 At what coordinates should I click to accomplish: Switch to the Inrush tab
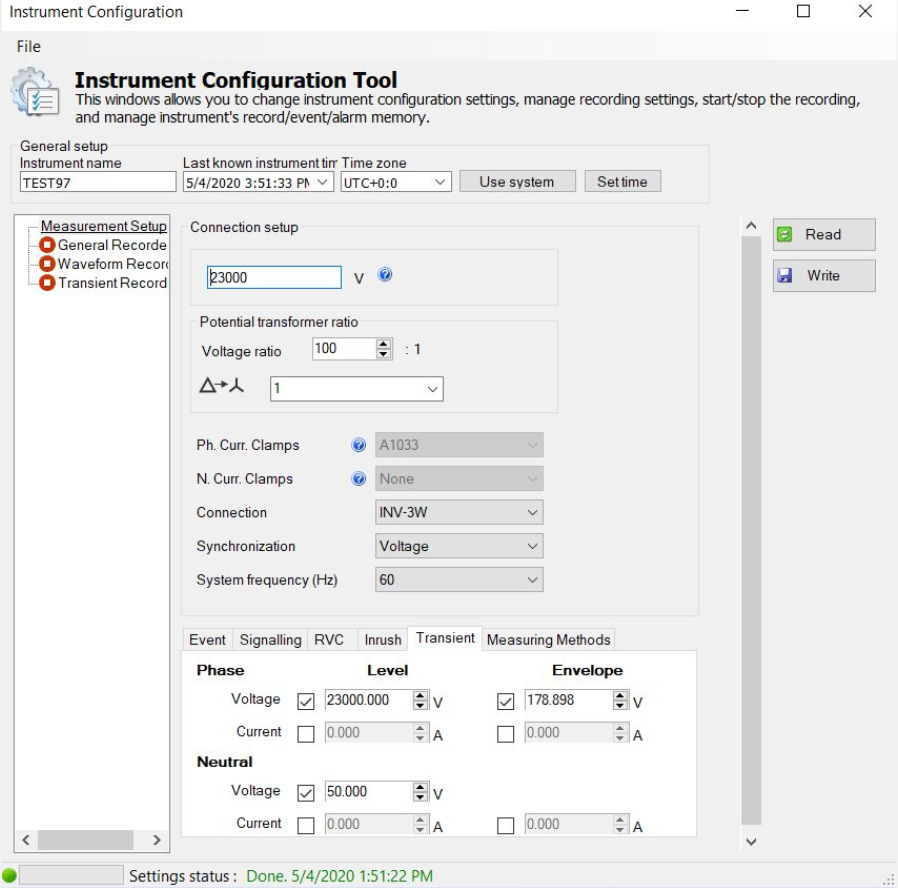pyautogui.click(x=382, y=640)
